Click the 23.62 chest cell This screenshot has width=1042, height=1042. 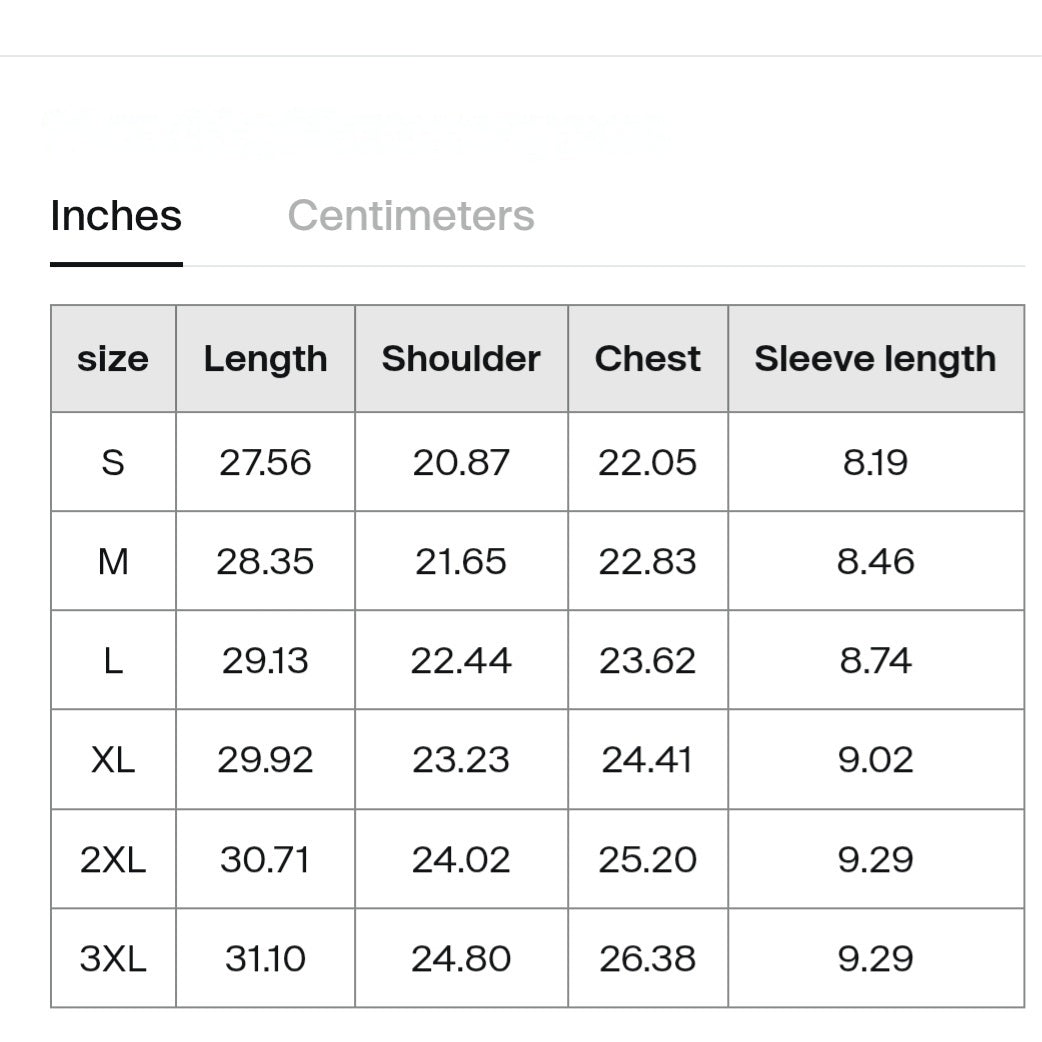click(648, 661)
